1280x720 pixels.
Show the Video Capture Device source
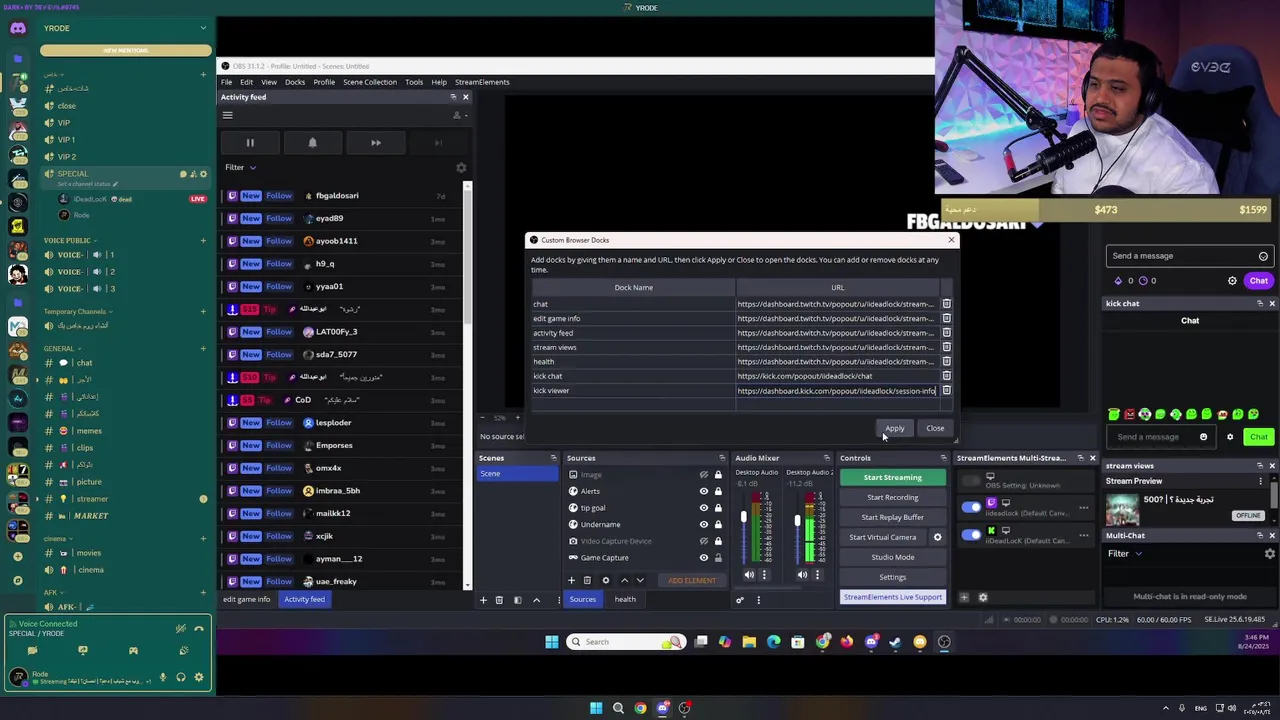(703, 541)
